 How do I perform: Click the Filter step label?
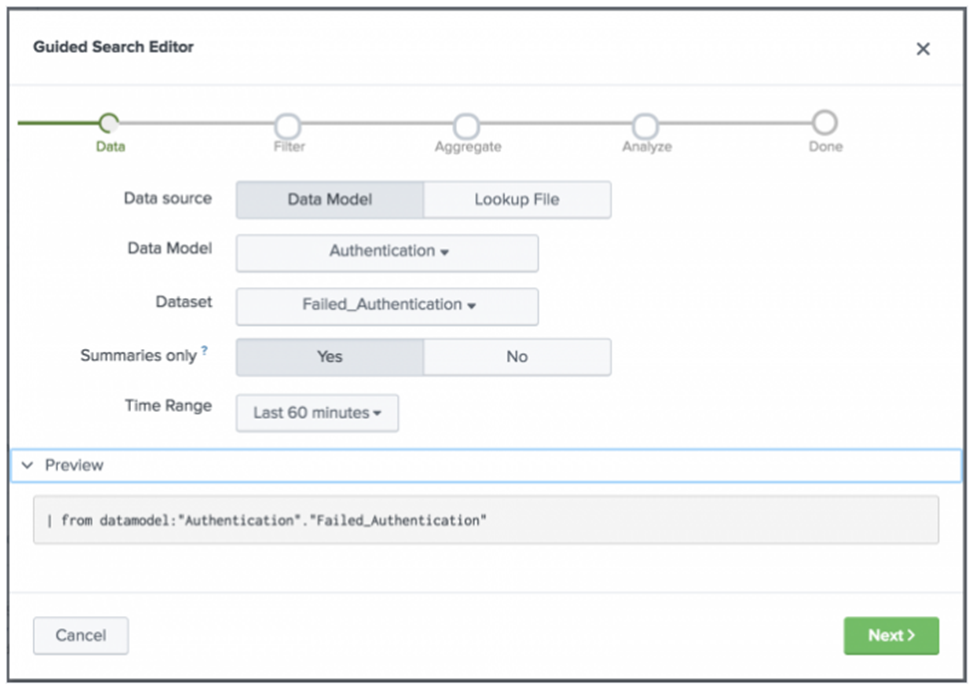(x=289, y=147)
